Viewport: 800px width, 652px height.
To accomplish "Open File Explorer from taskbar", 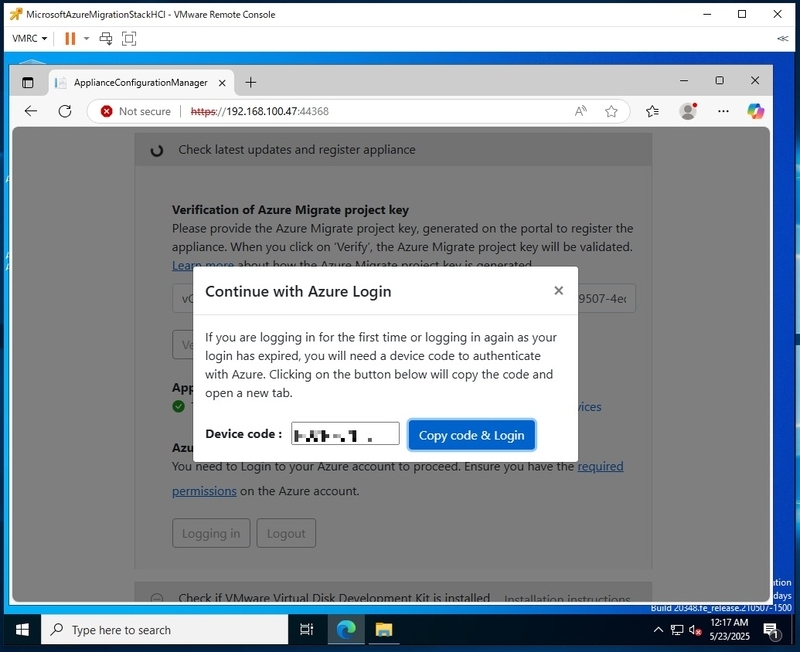I will coord(384,630).
